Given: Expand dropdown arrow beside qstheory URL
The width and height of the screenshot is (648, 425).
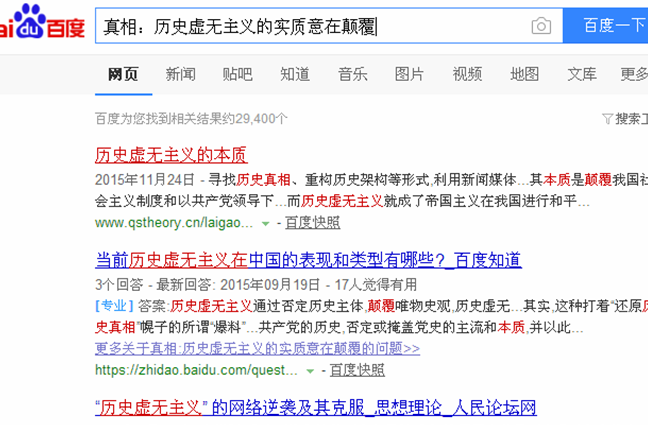Looking at the screenshot, I should (x=266, y=224).
